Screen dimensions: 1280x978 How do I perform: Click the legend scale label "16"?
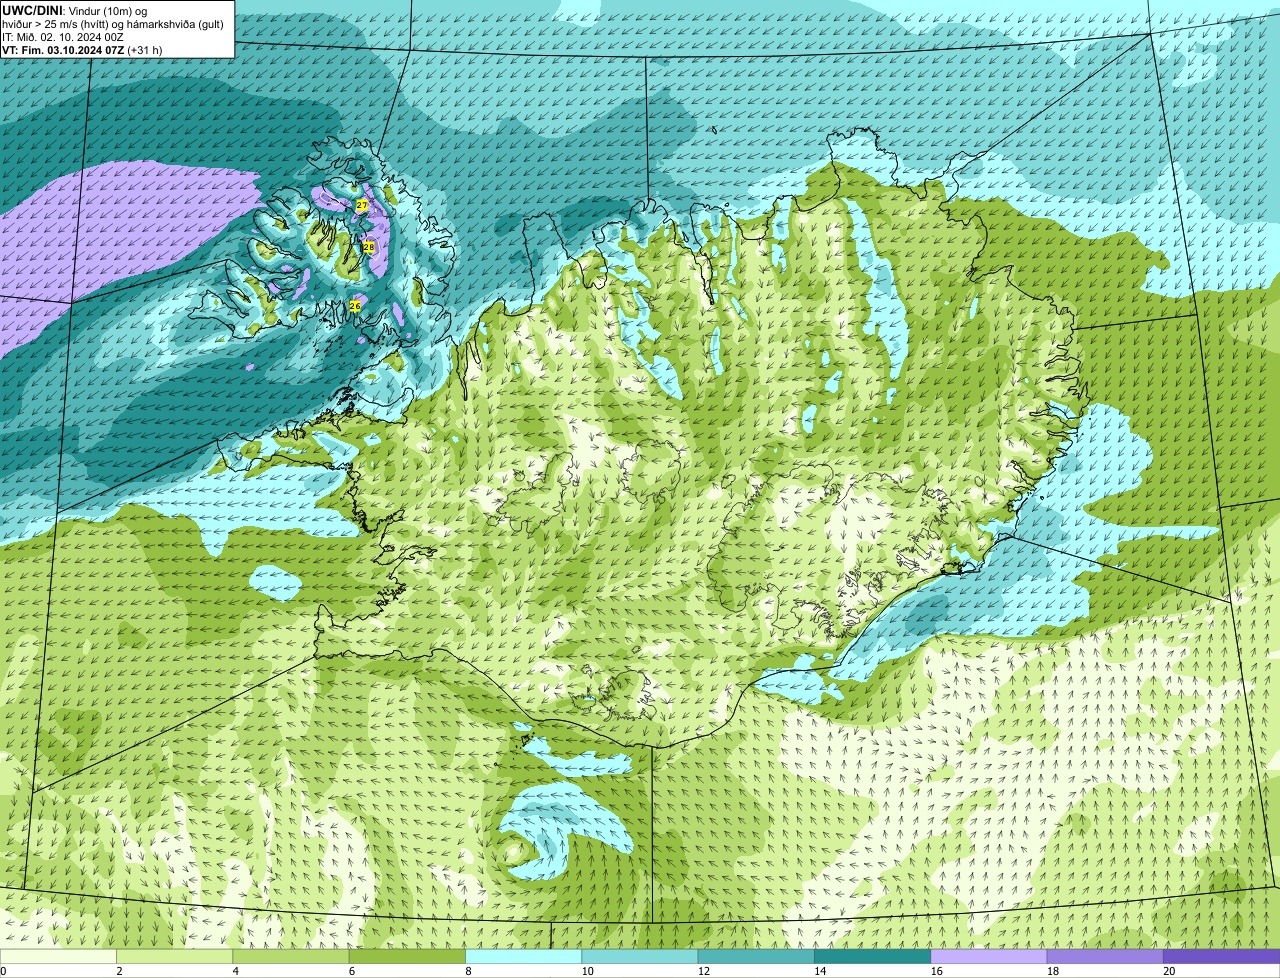936,971
